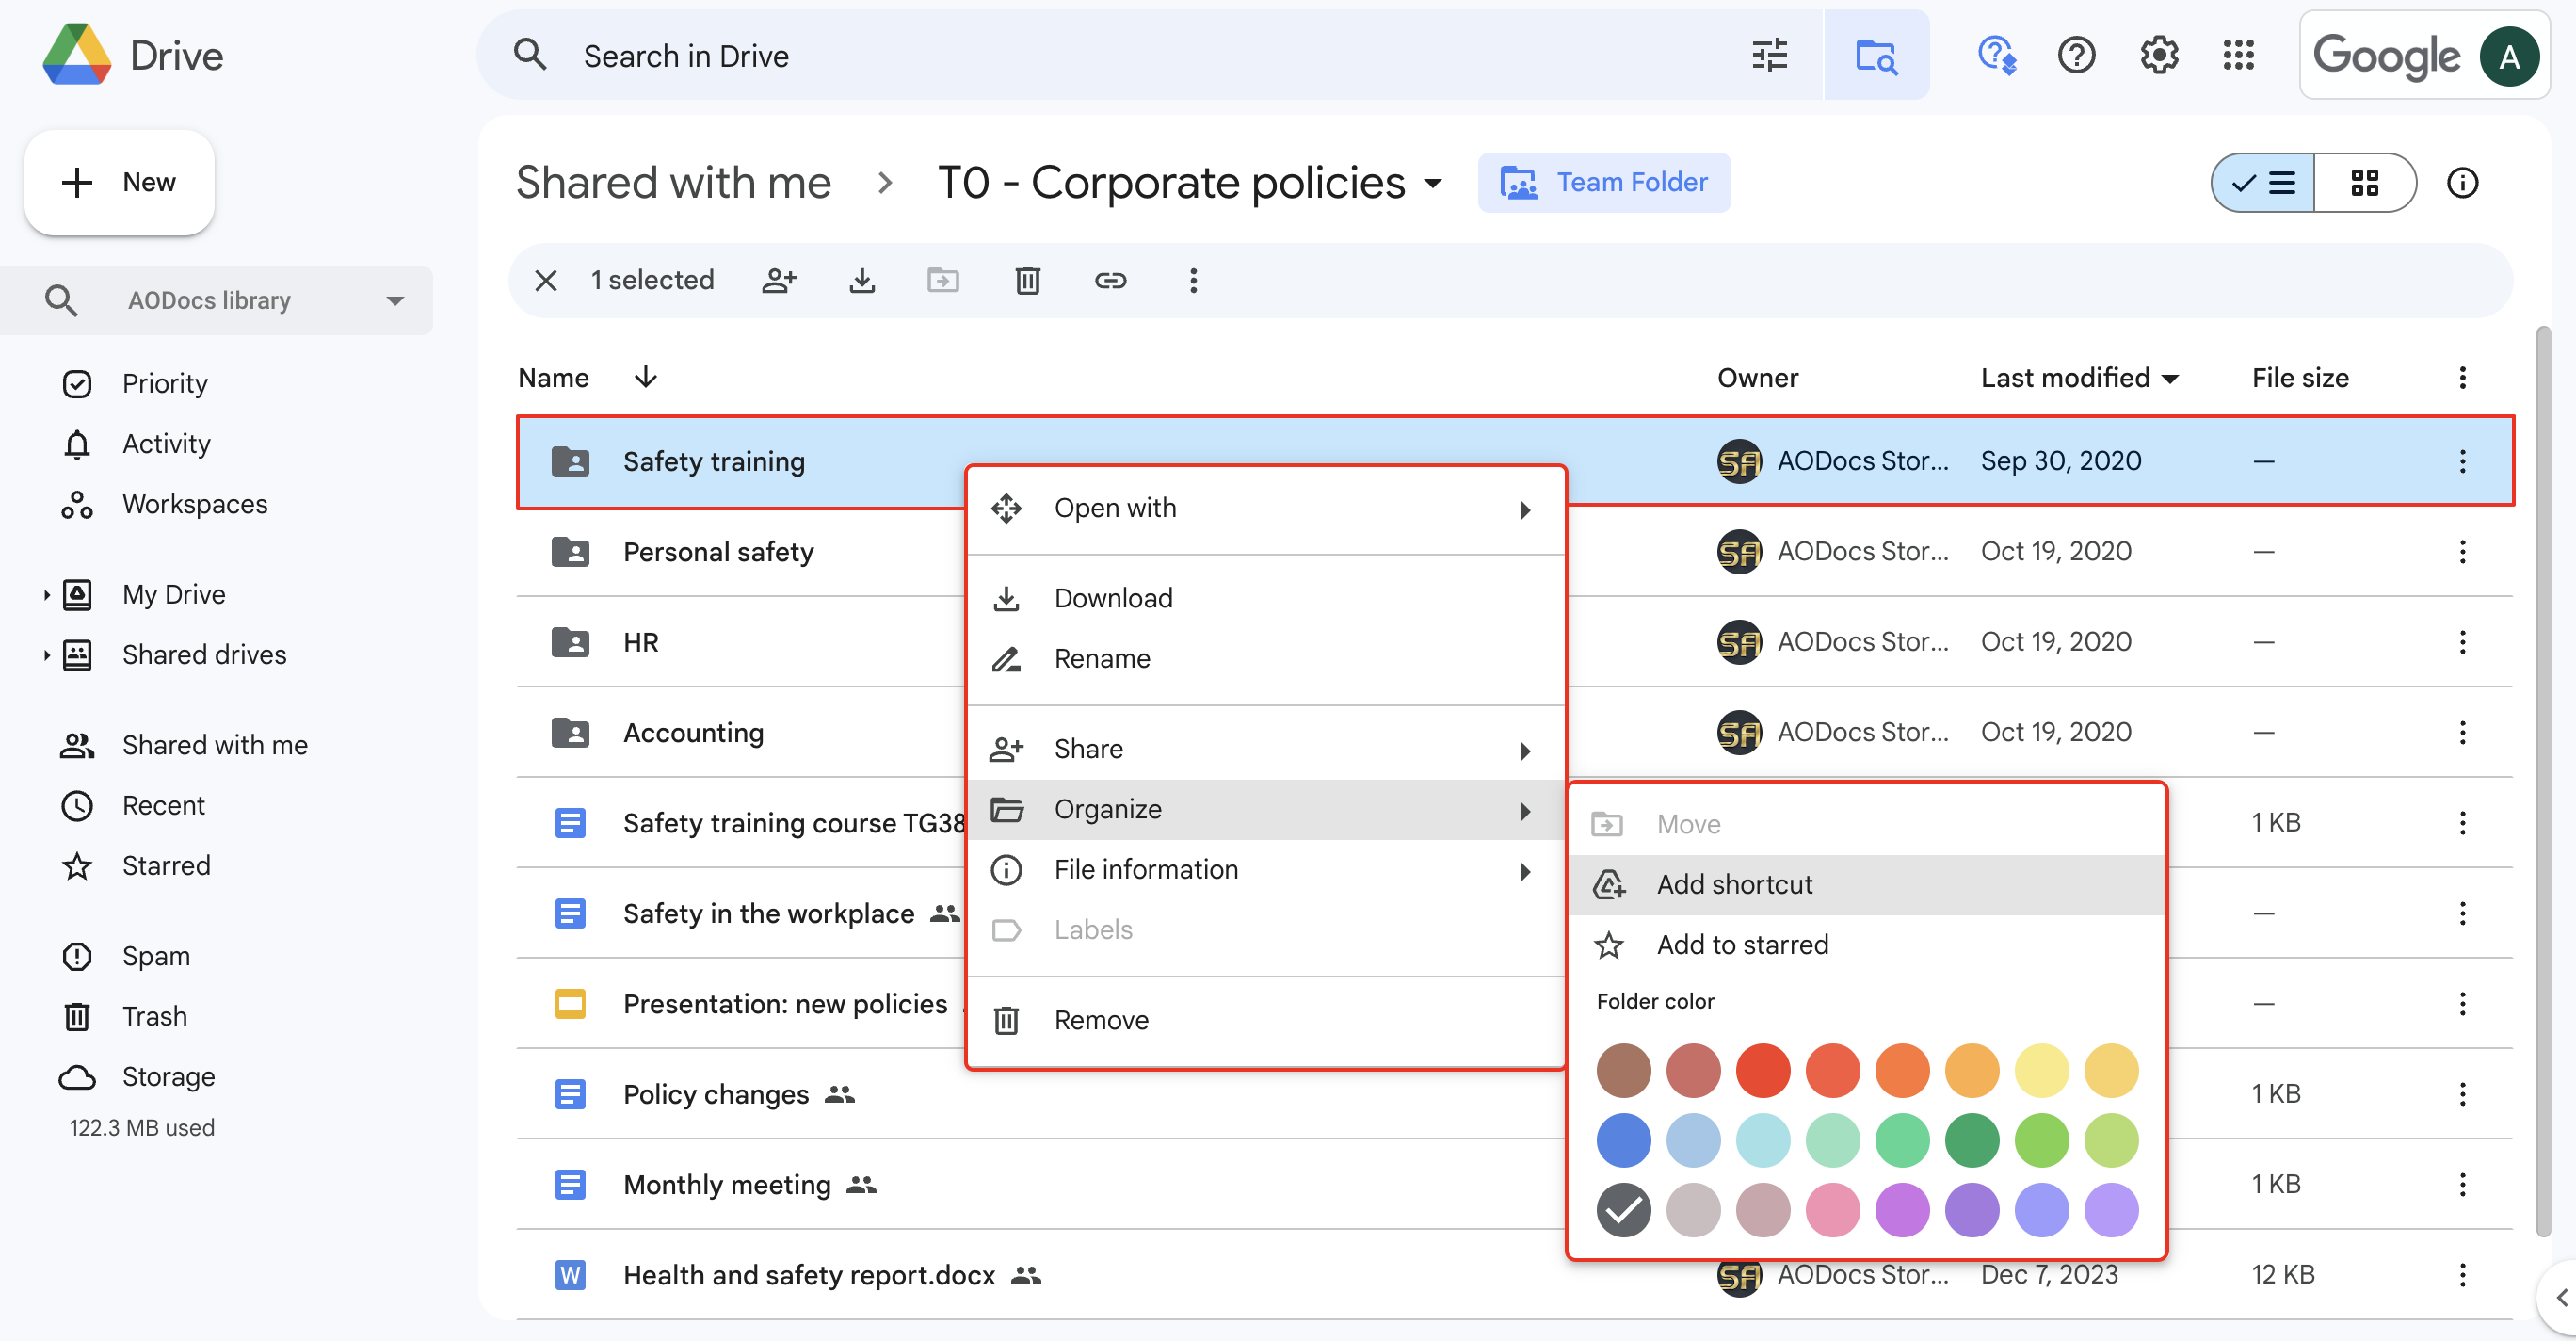Choose Organize in context menu

[x=1266, y=809]
